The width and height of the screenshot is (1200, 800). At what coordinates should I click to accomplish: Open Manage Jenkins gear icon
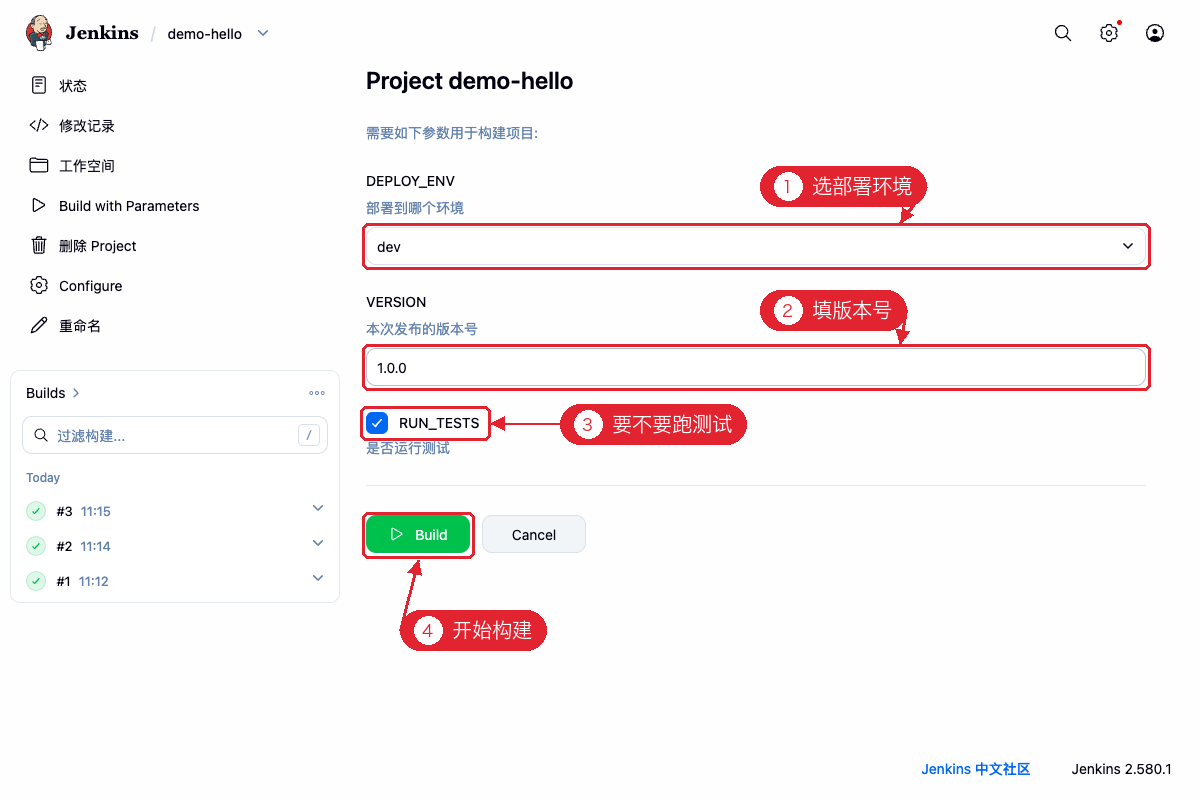point(1109,33)
